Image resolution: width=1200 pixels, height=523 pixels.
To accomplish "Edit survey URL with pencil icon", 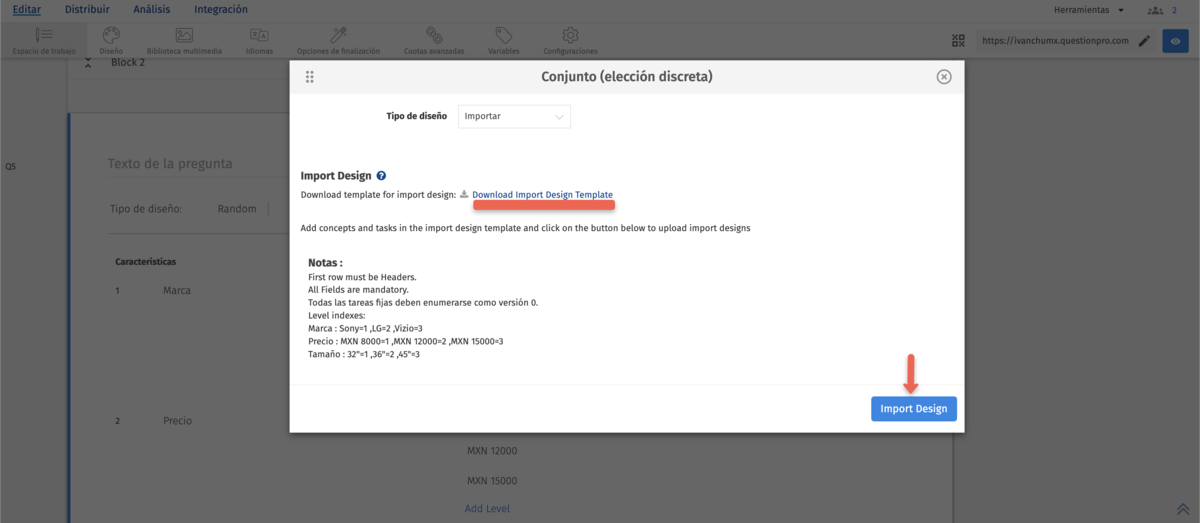I will [x=1145, y=41].
